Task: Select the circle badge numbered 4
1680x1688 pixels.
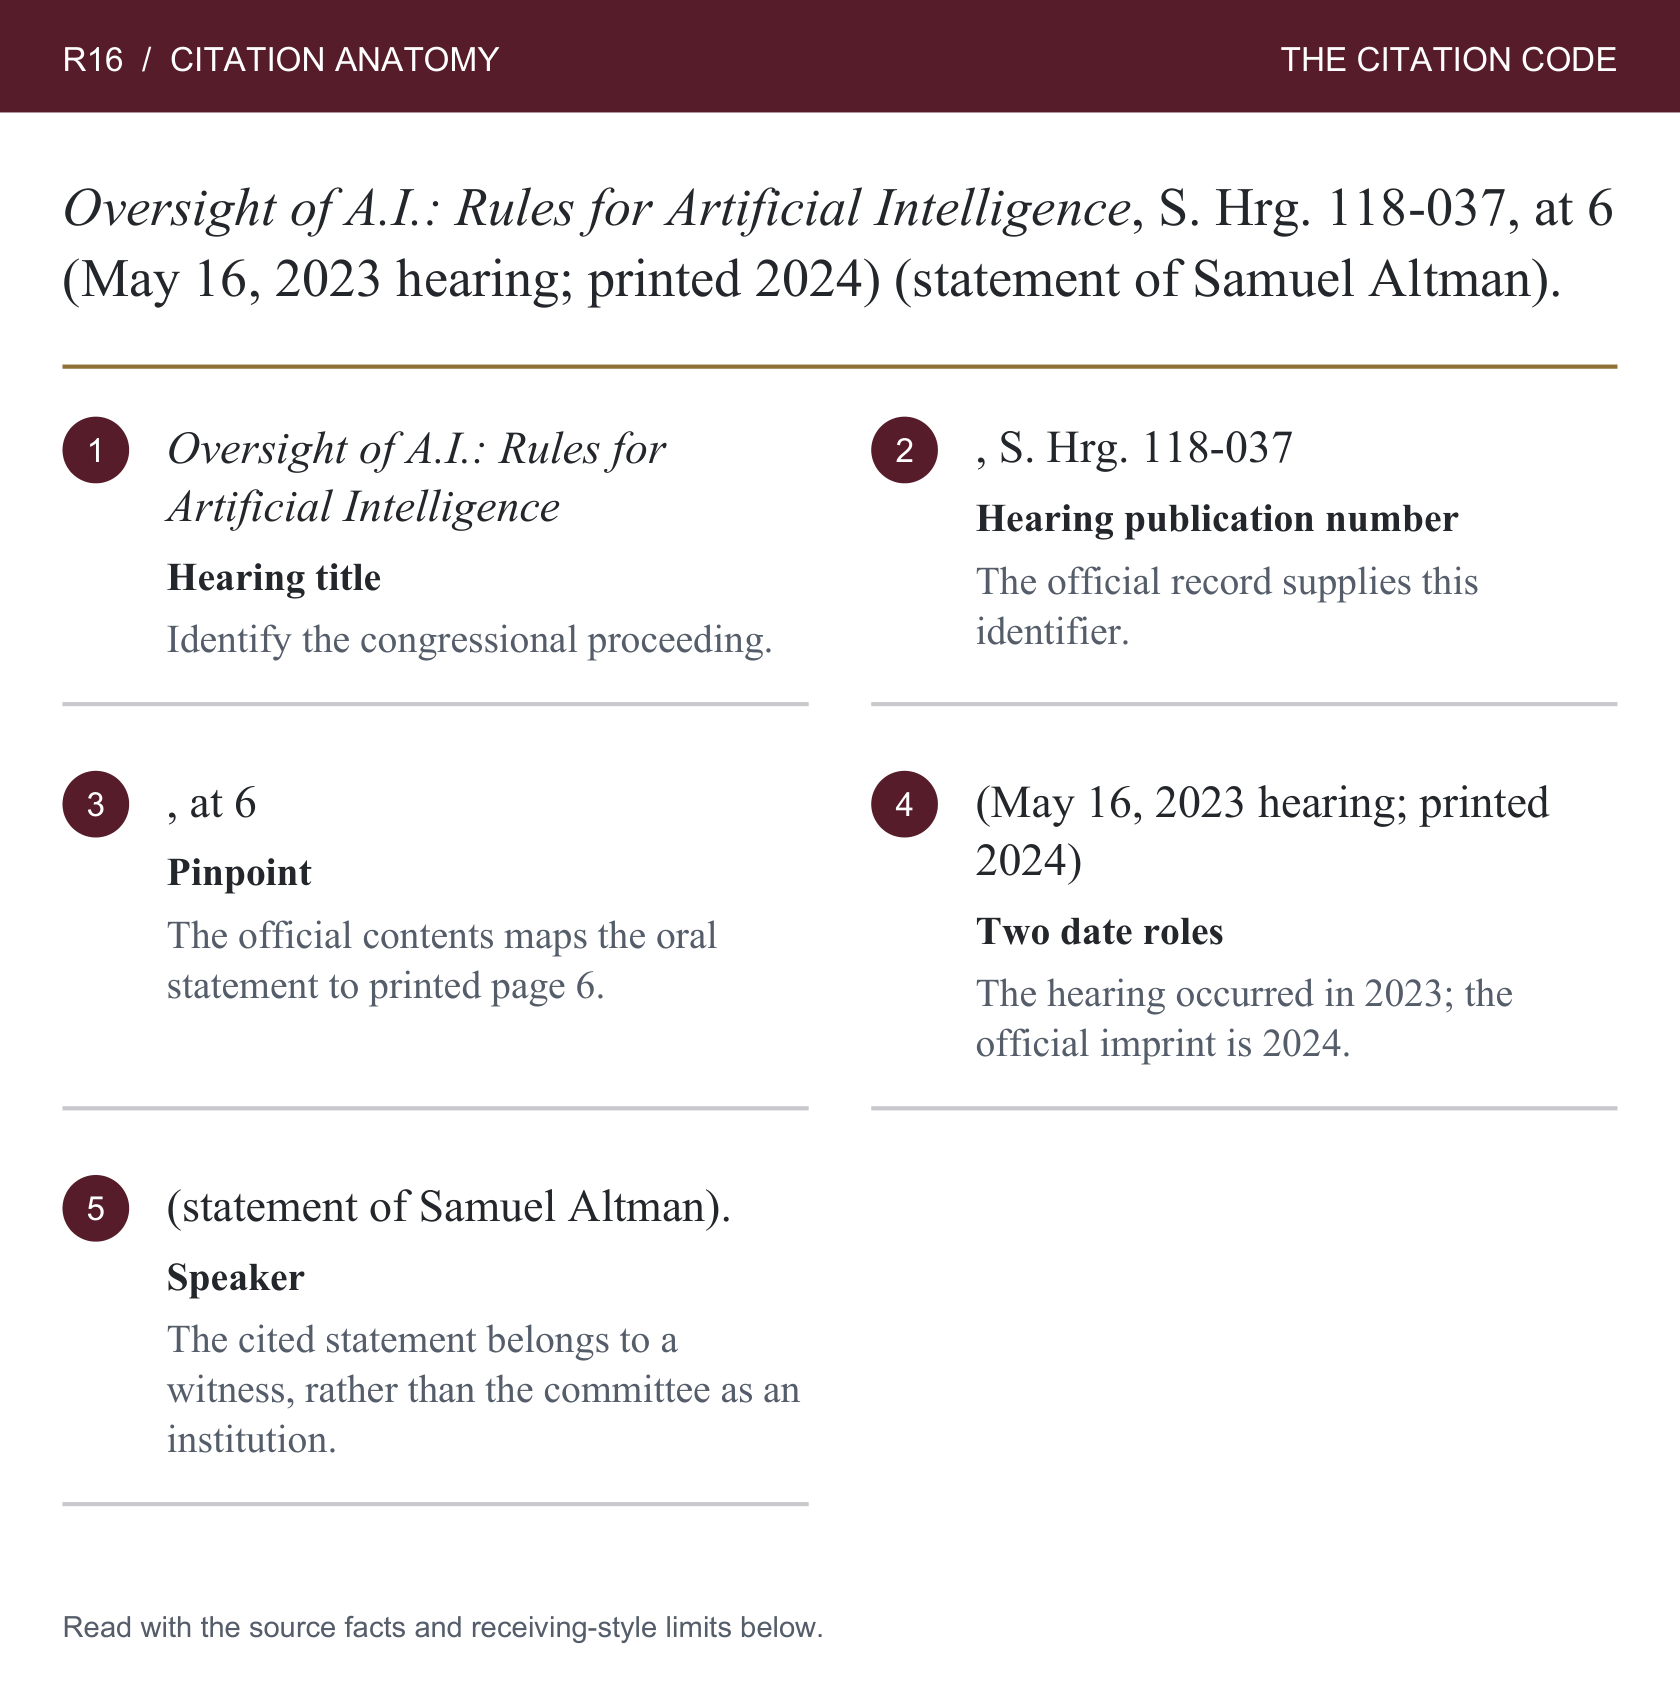Action: click(x=904, y=804)
